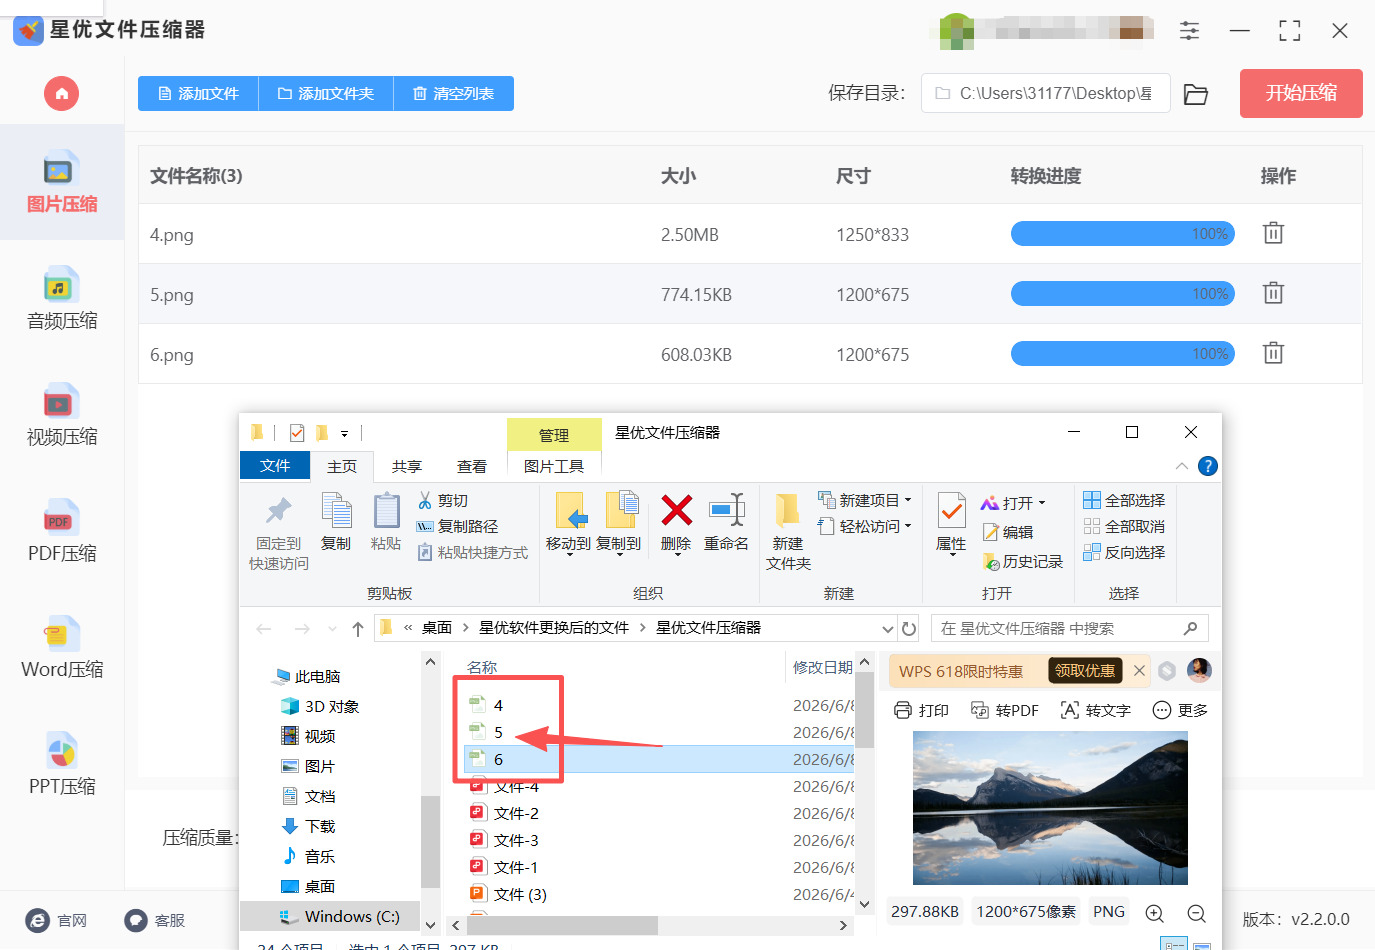Switch to 主页 ribbon tab

pyautogui.click(x=342, y=466)
